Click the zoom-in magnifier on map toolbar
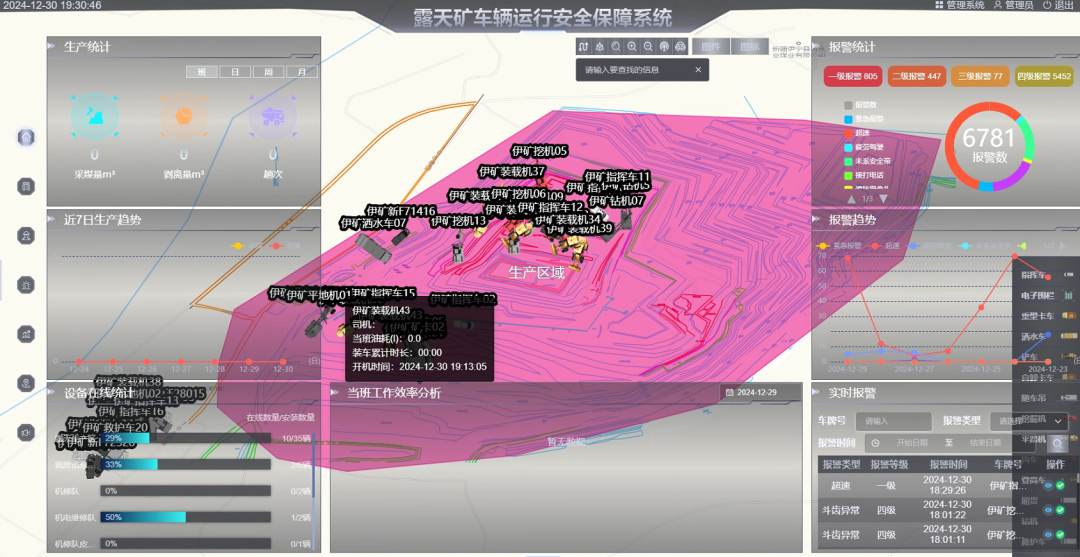Image resolution: width=1080 pixels, height=557 pixels. coord(632,47)
